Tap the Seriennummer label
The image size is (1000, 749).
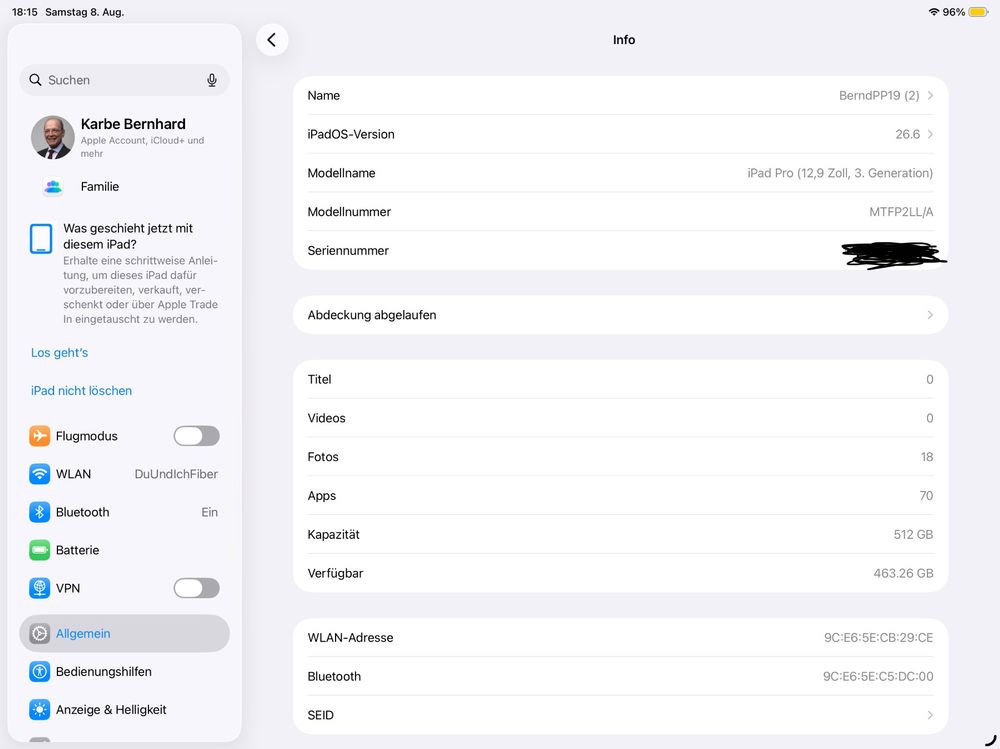point(348,251)
